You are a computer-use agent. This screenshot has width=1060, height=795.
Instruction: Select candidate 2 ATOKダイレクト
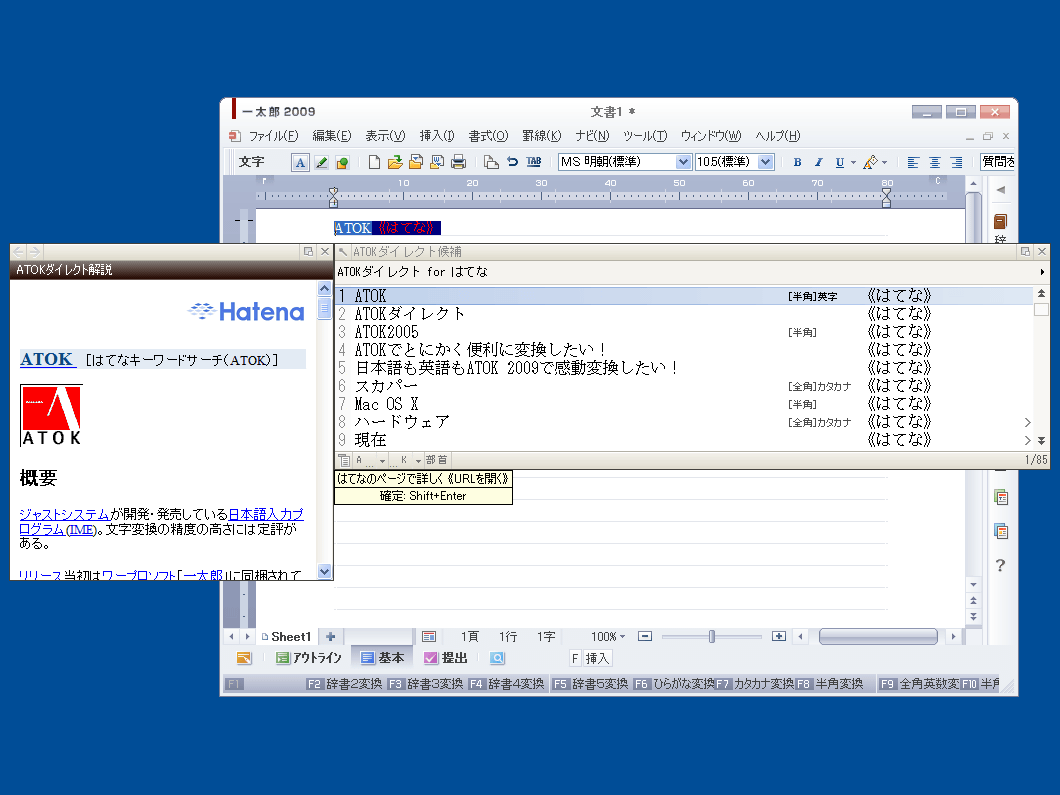(684, 314)
